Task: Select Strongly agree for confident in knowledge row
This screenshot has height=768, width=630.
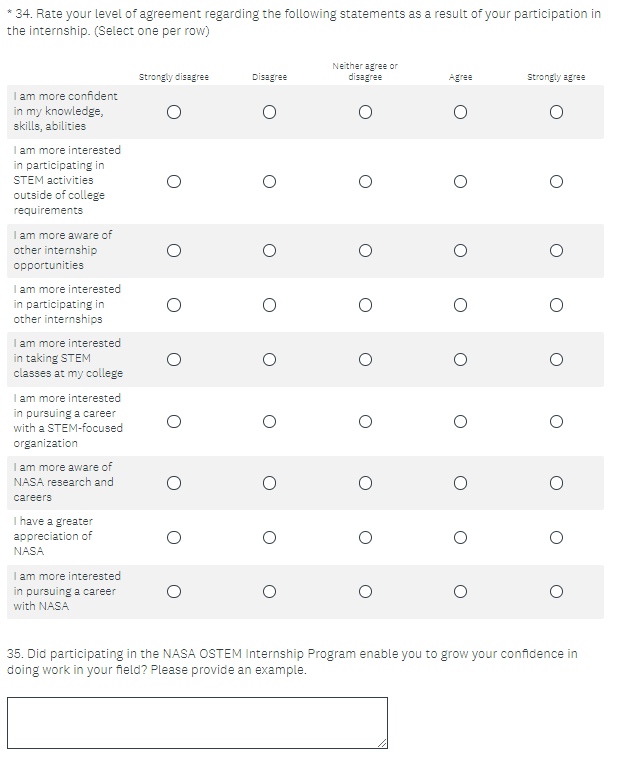Action: click(x=555, y=112)
